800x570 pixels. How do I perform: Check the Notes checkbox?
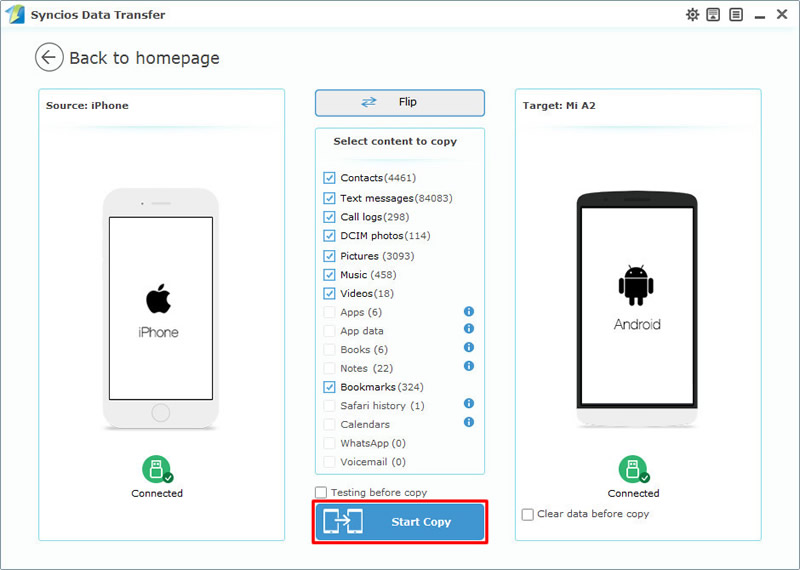pyautogui.click(x=329, y=368)
